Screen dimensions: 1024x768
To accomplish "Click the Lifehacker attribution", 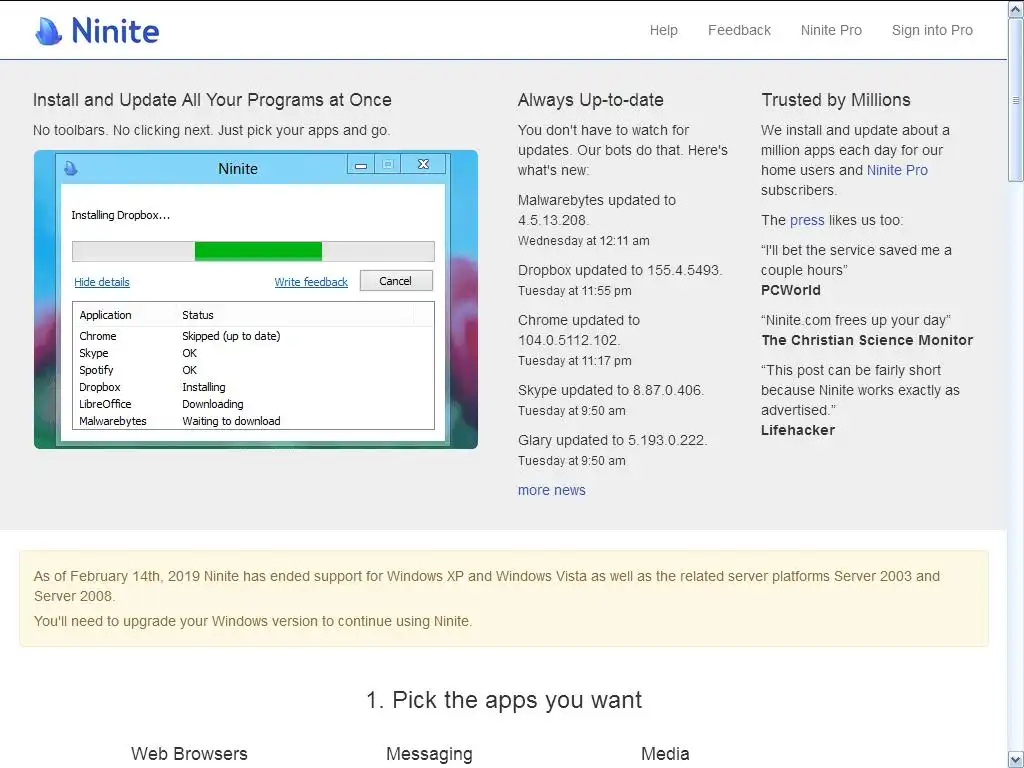I will pyautogui.click(x=798, y=430).
